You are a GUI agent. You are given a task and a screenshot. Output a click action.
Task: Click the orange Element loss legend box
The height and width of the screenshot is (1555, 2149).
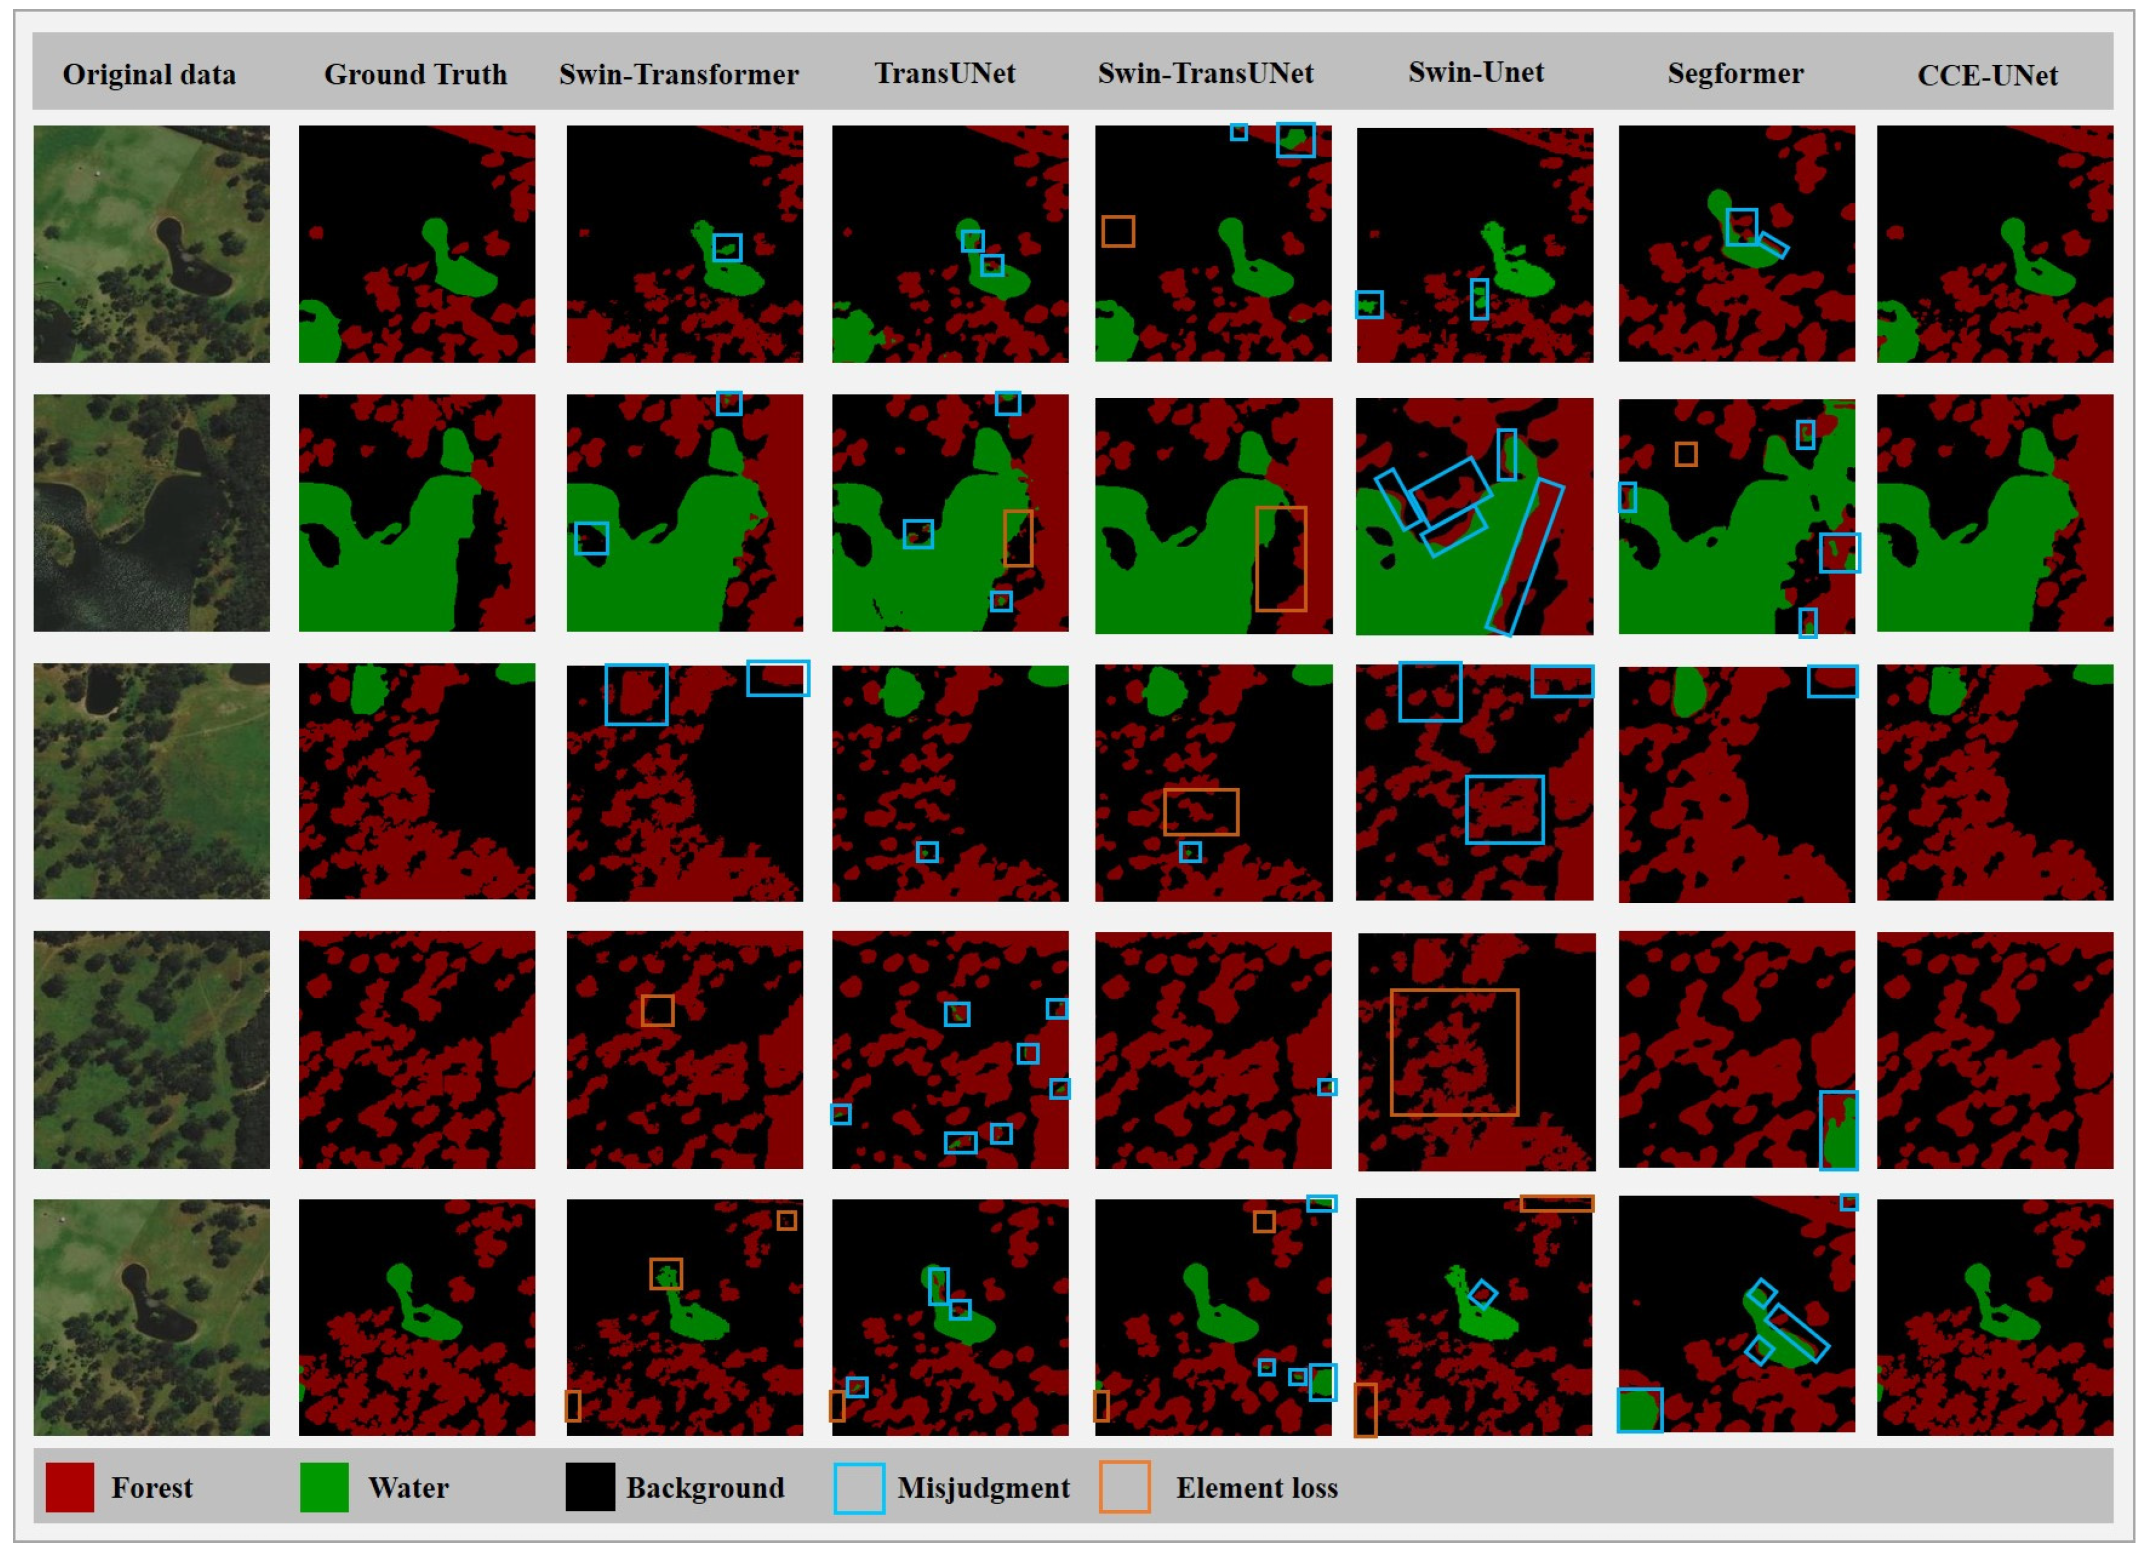pyautogui.click(x=1124, y=1487)
